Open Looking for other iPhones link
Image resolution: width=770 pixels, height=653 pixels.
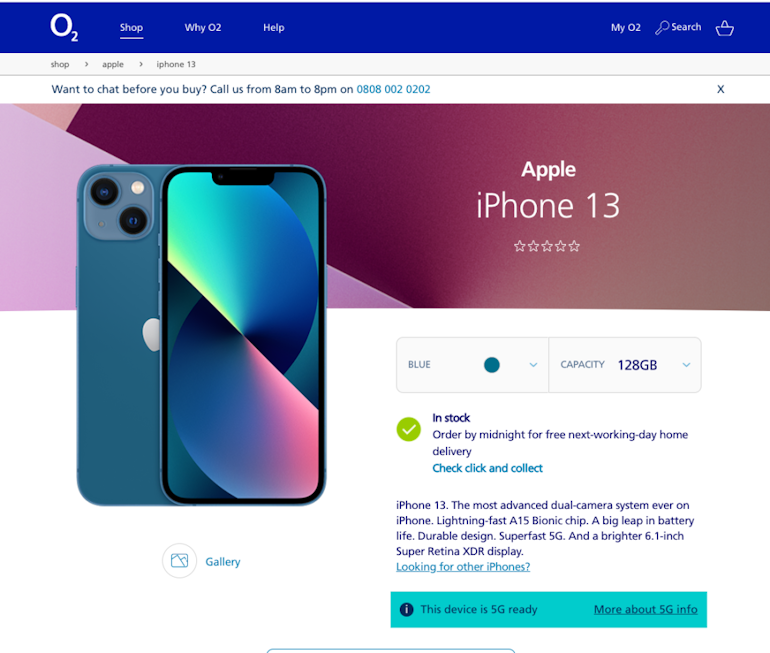(x=463, y=567)
